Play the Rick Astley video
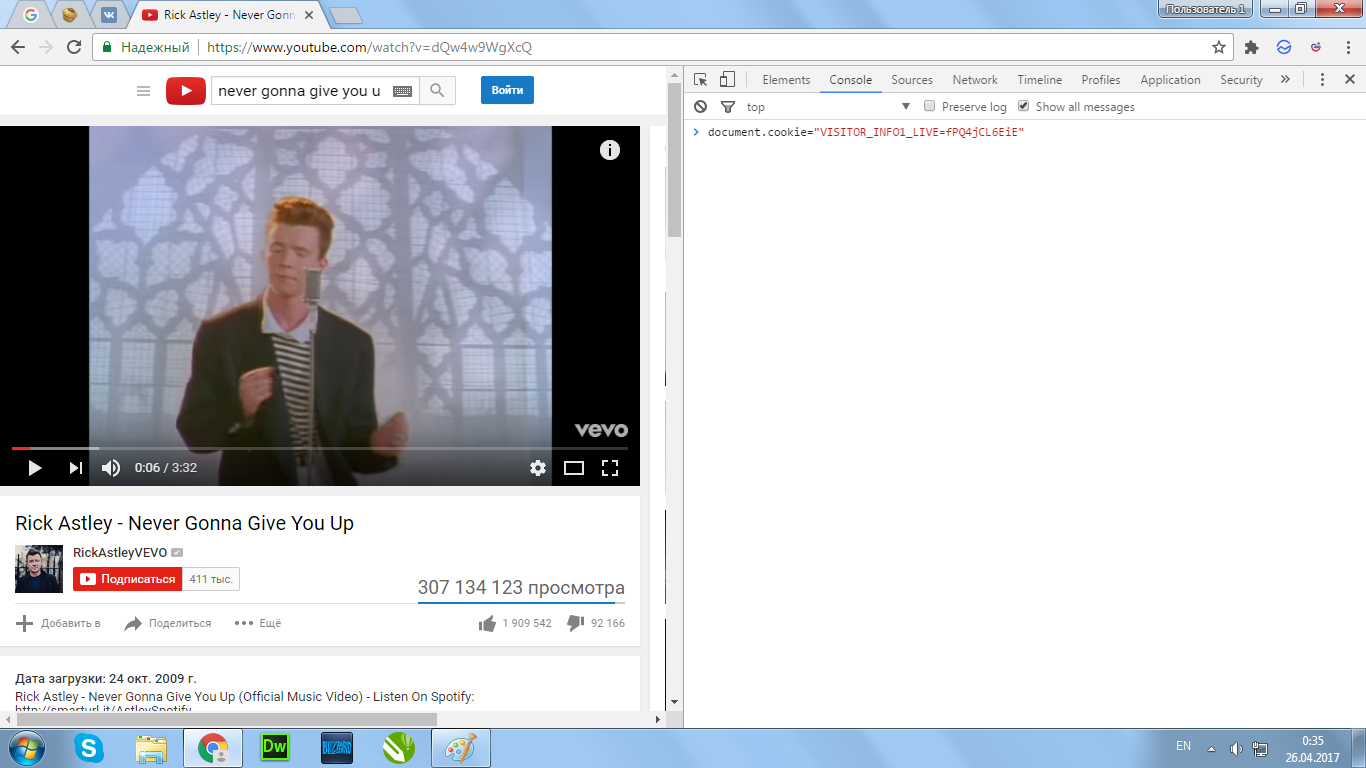The height and width of the screenshot is (768, 1366). [34, 468]
